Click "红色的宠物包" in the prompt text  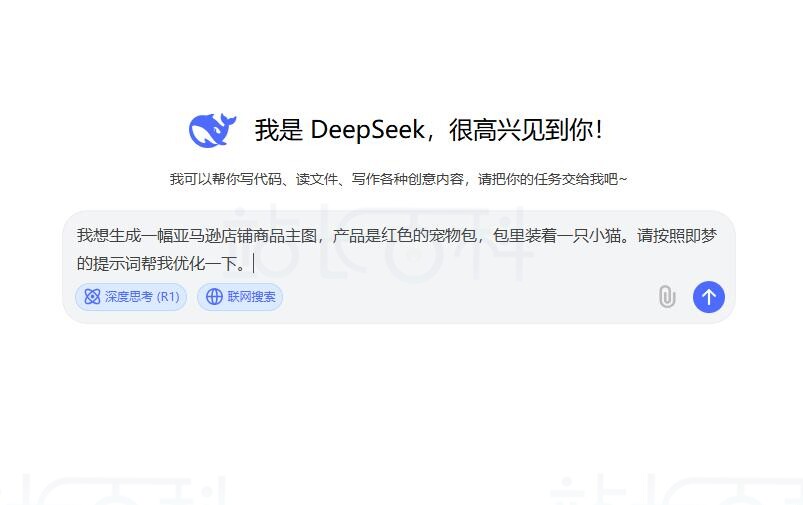click(x=429, y=236)
